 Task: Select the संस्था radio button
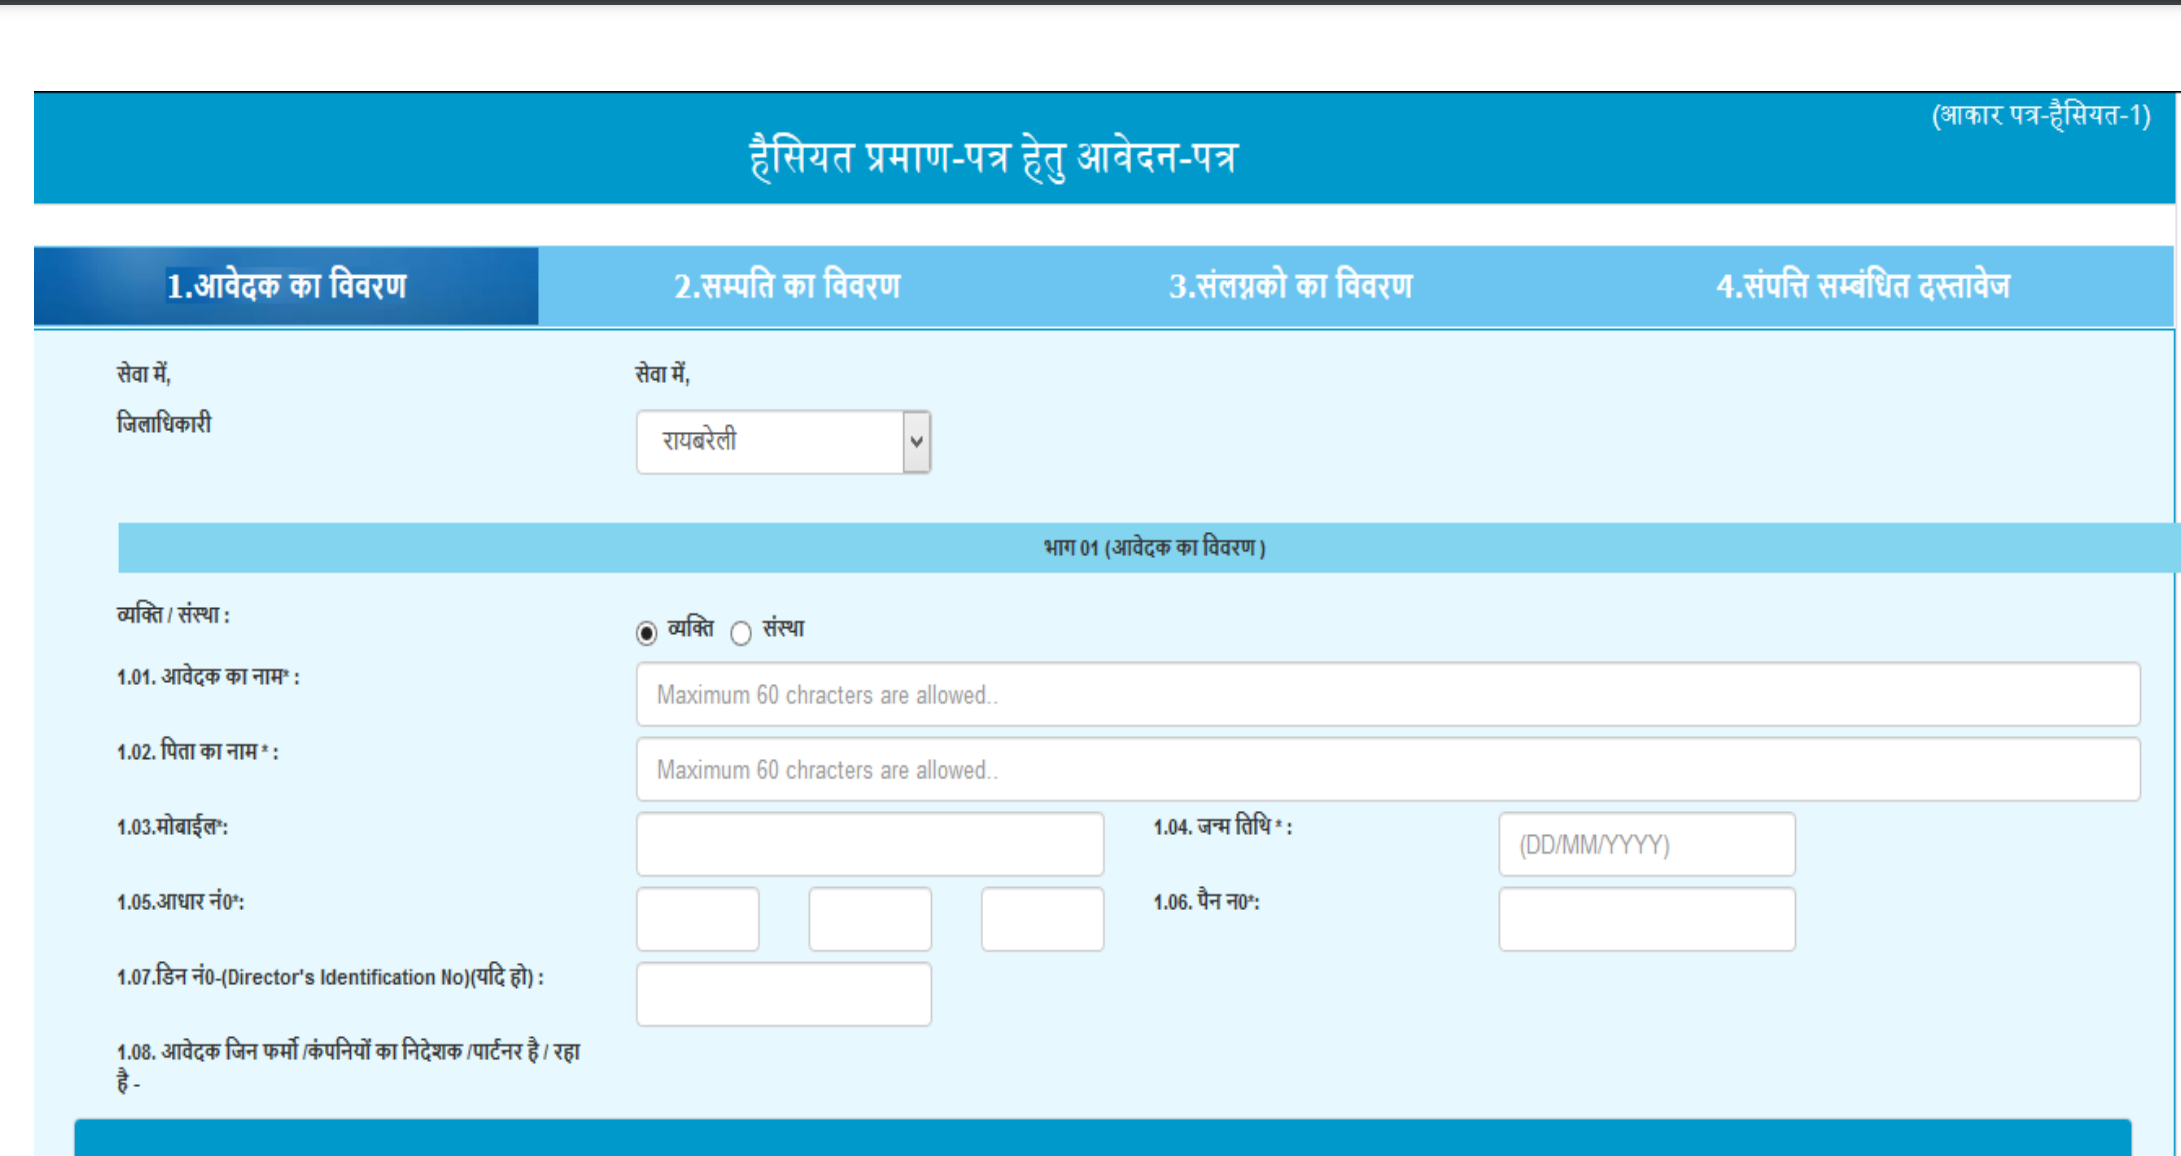pos(740,632)
